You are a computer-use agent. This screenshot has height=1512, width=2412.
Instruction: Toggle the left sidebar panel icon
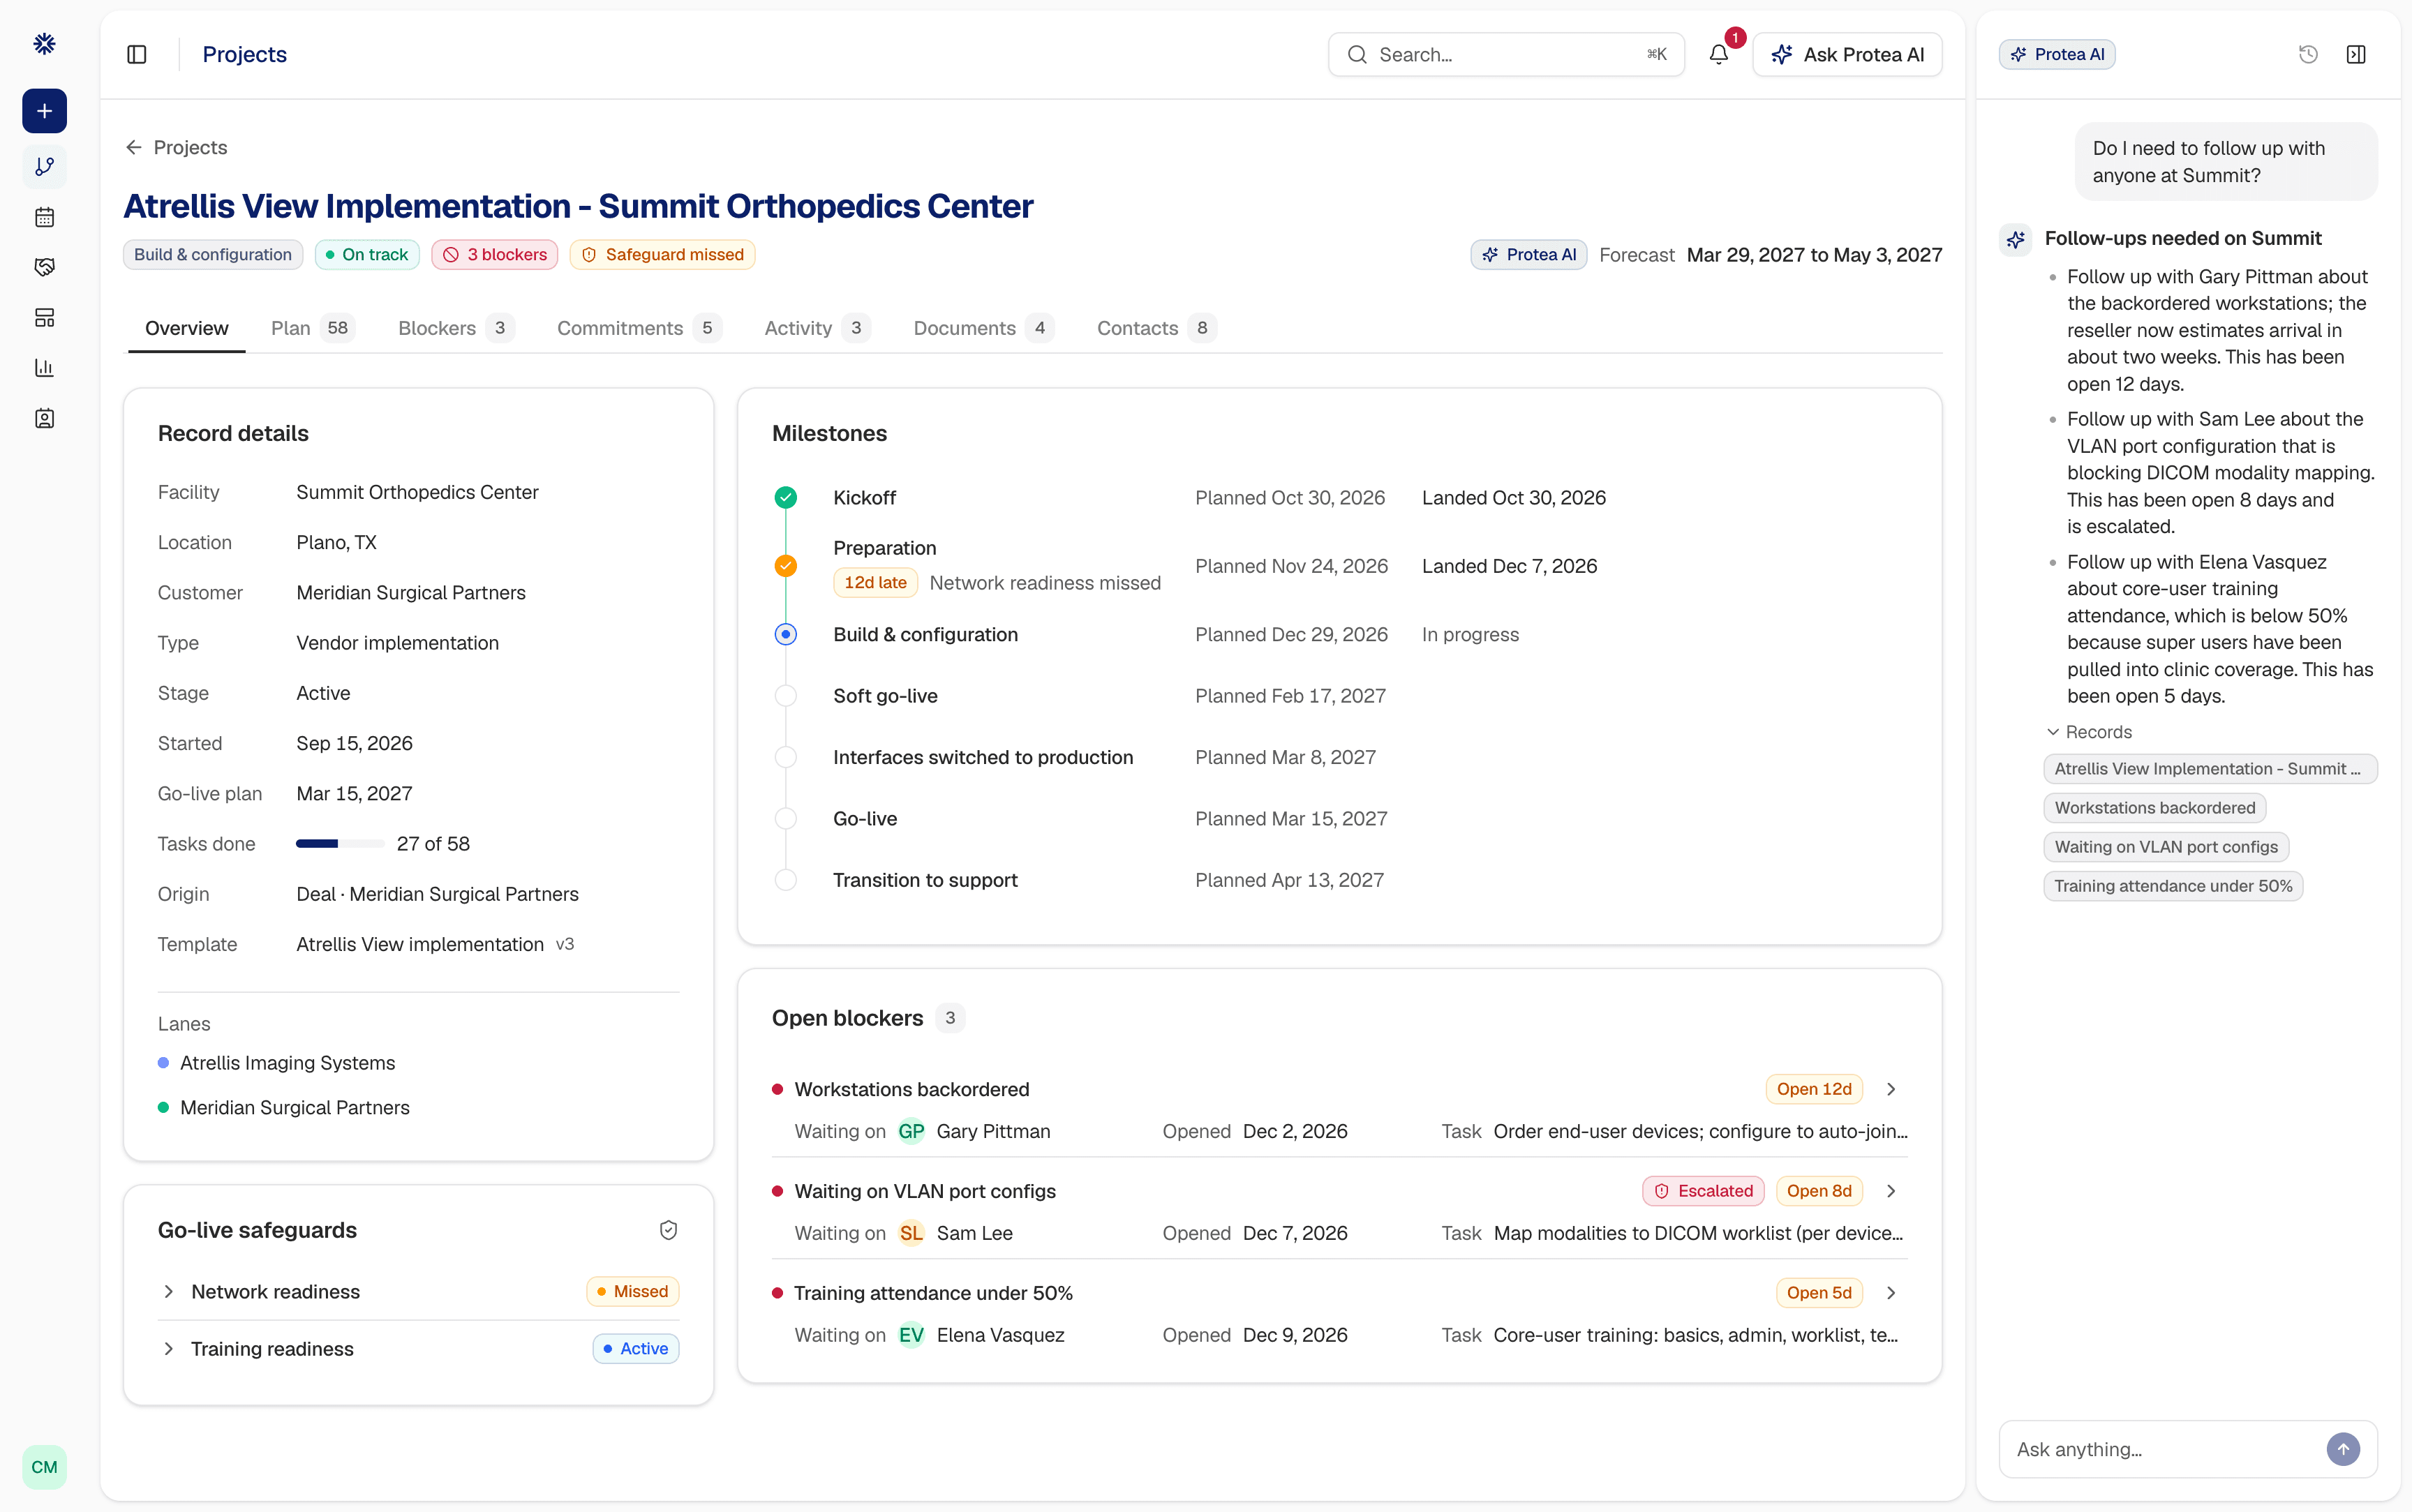(x=137, y=55)
